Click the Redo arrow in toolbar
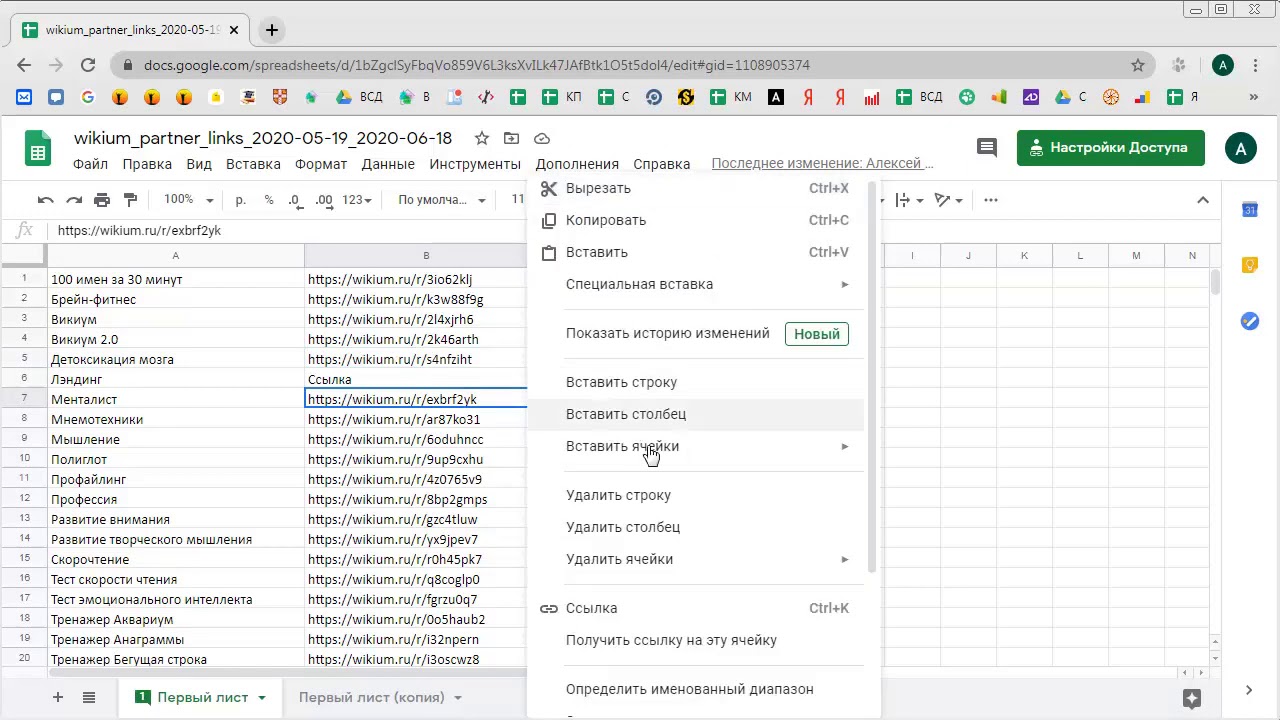This screenshot has height=720, width=1280. (73, 200)
